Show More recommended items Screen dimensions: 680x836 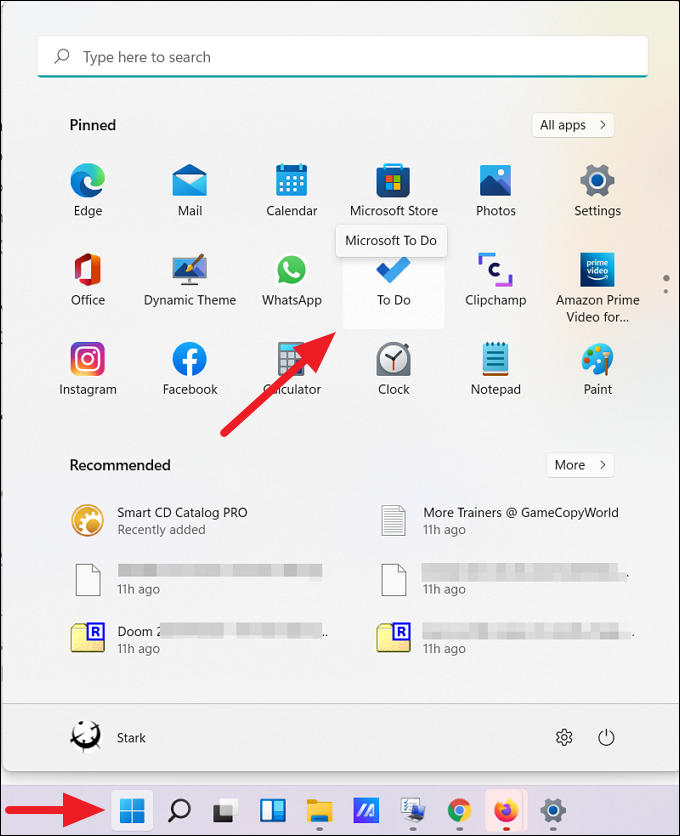click(580, 465)
